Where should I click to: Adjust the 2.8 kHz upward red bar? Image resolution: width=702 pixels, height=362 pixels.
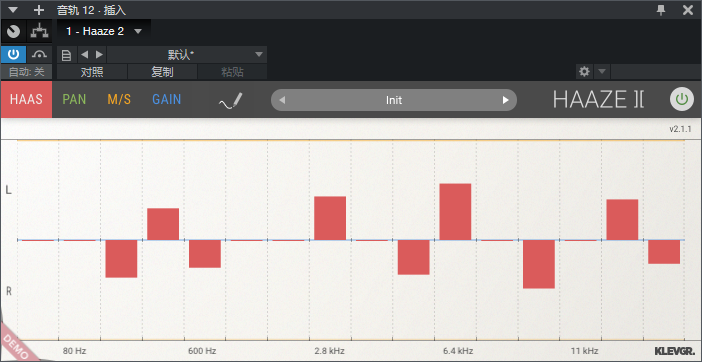[x=330, y=218]
